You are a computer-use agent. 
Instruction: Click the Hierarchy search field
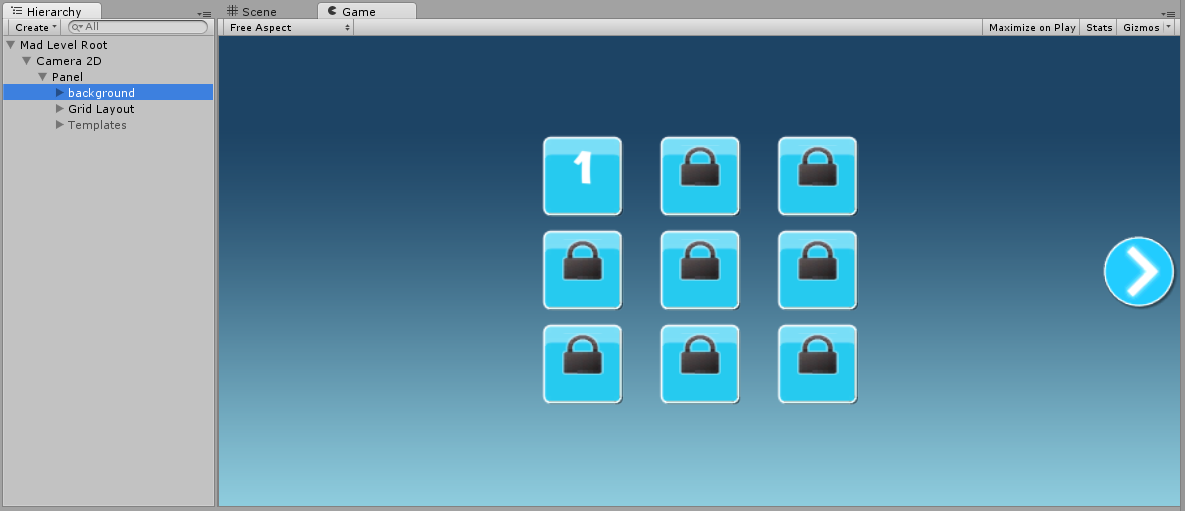pos(142,28)
